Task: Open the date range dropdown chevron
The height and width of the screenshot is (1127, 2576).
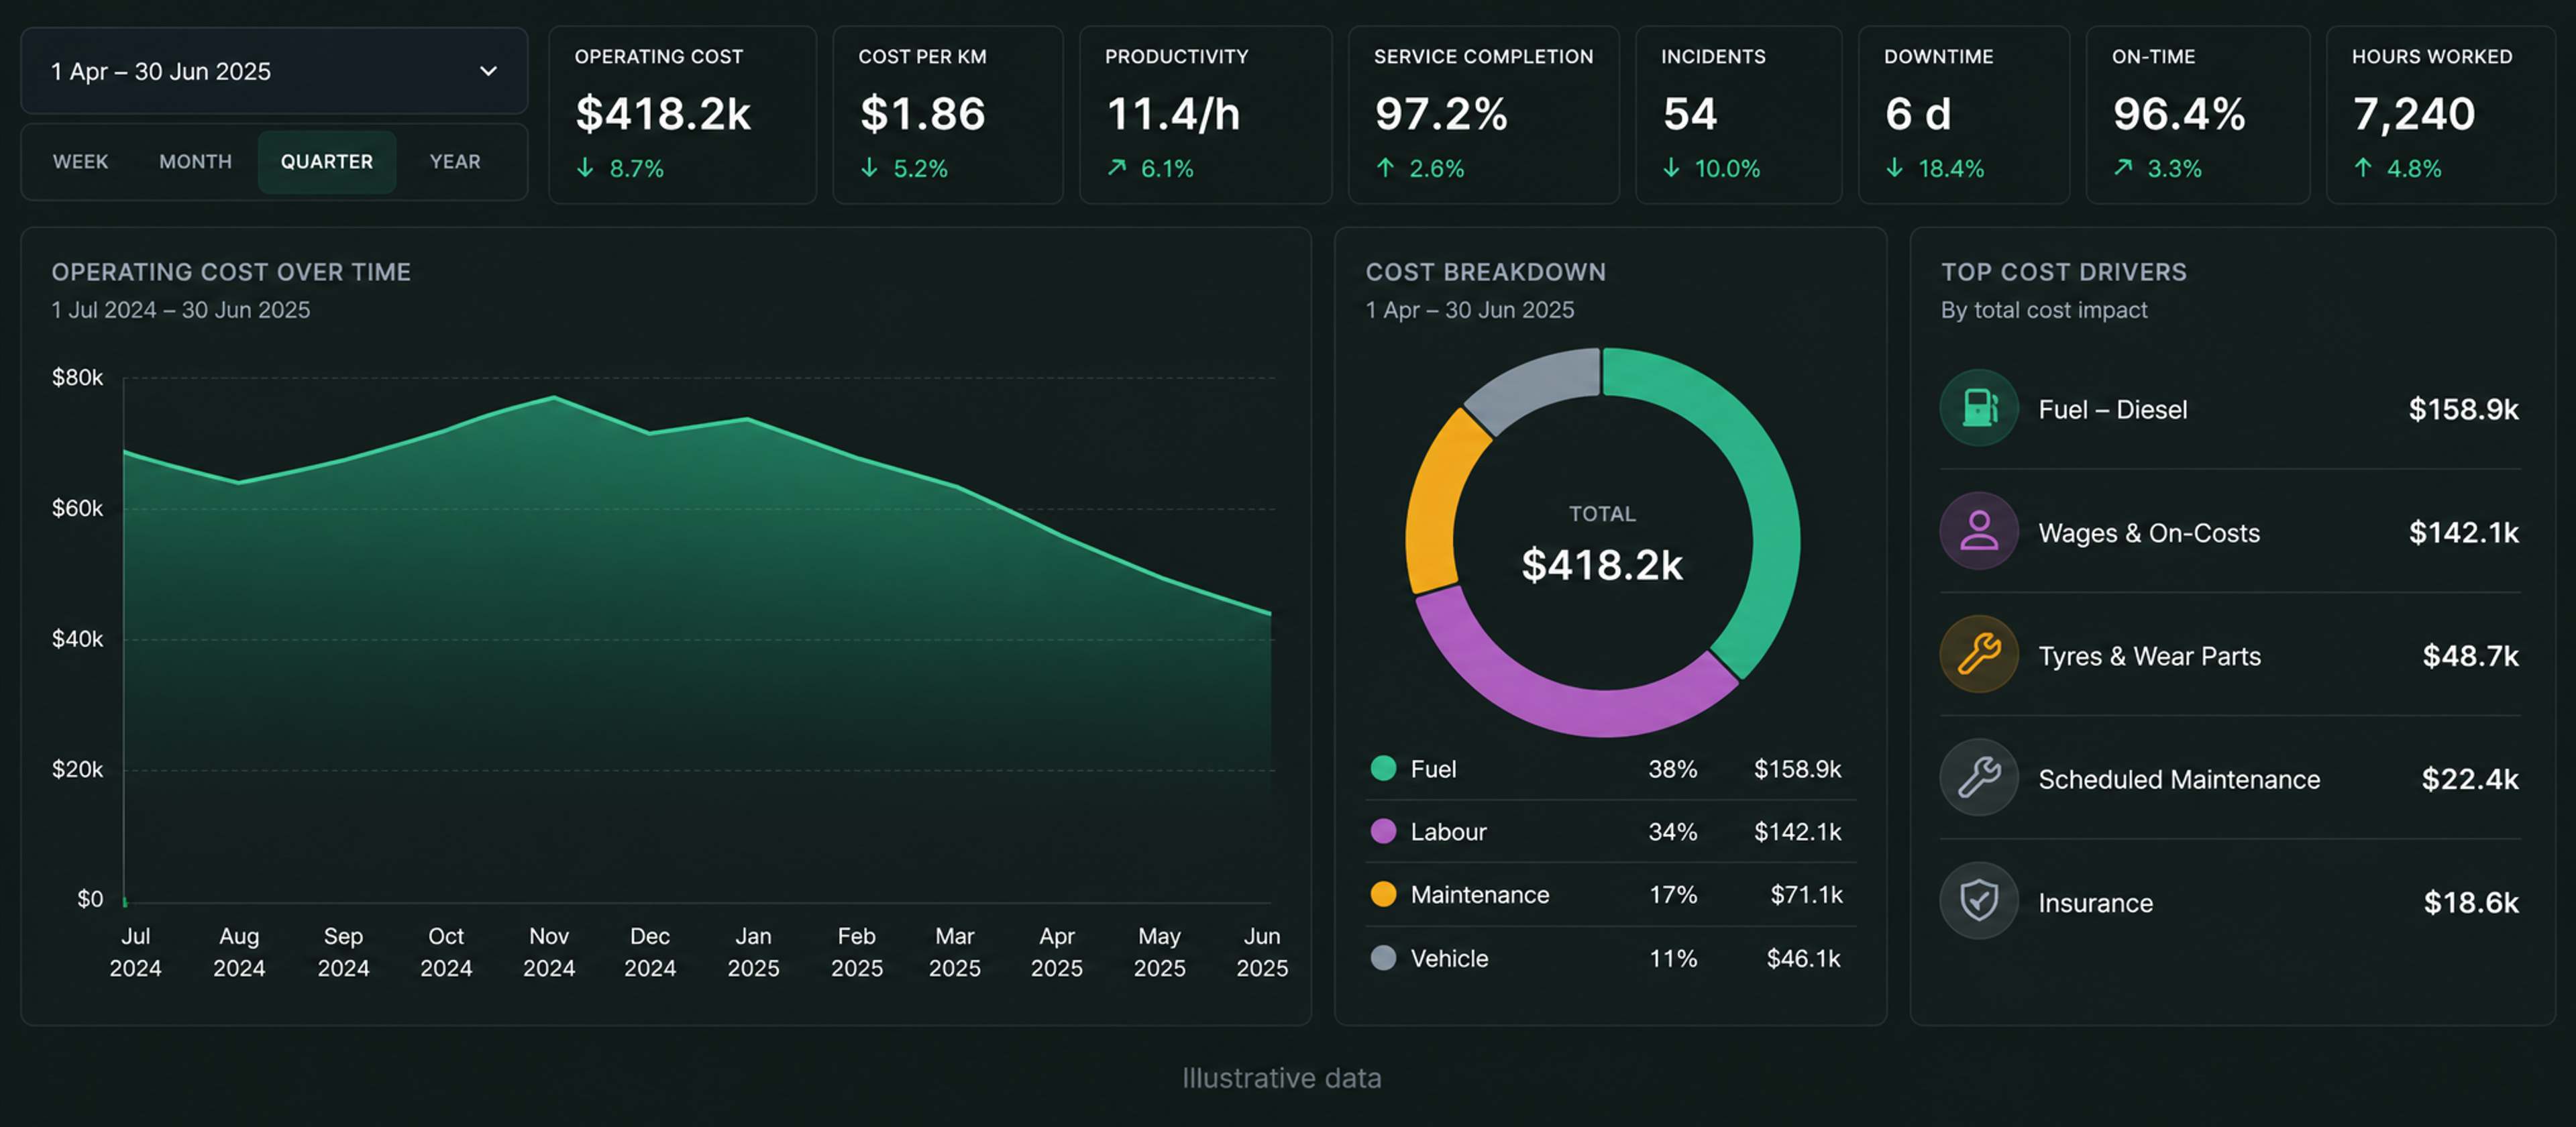Action: 488,71
